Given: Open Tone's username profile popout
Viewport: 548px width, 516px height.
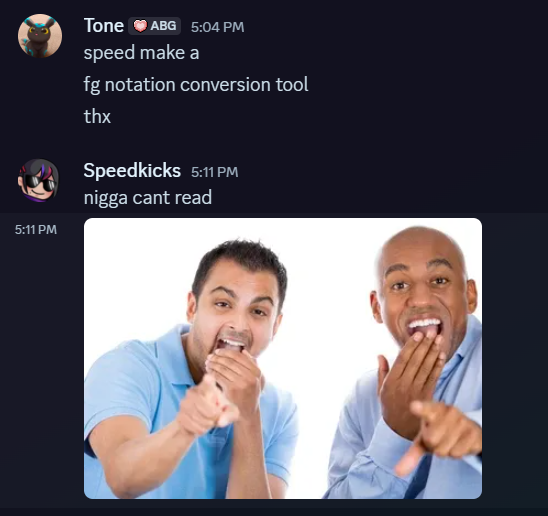Looking at the screenshot, I should 103,26.
